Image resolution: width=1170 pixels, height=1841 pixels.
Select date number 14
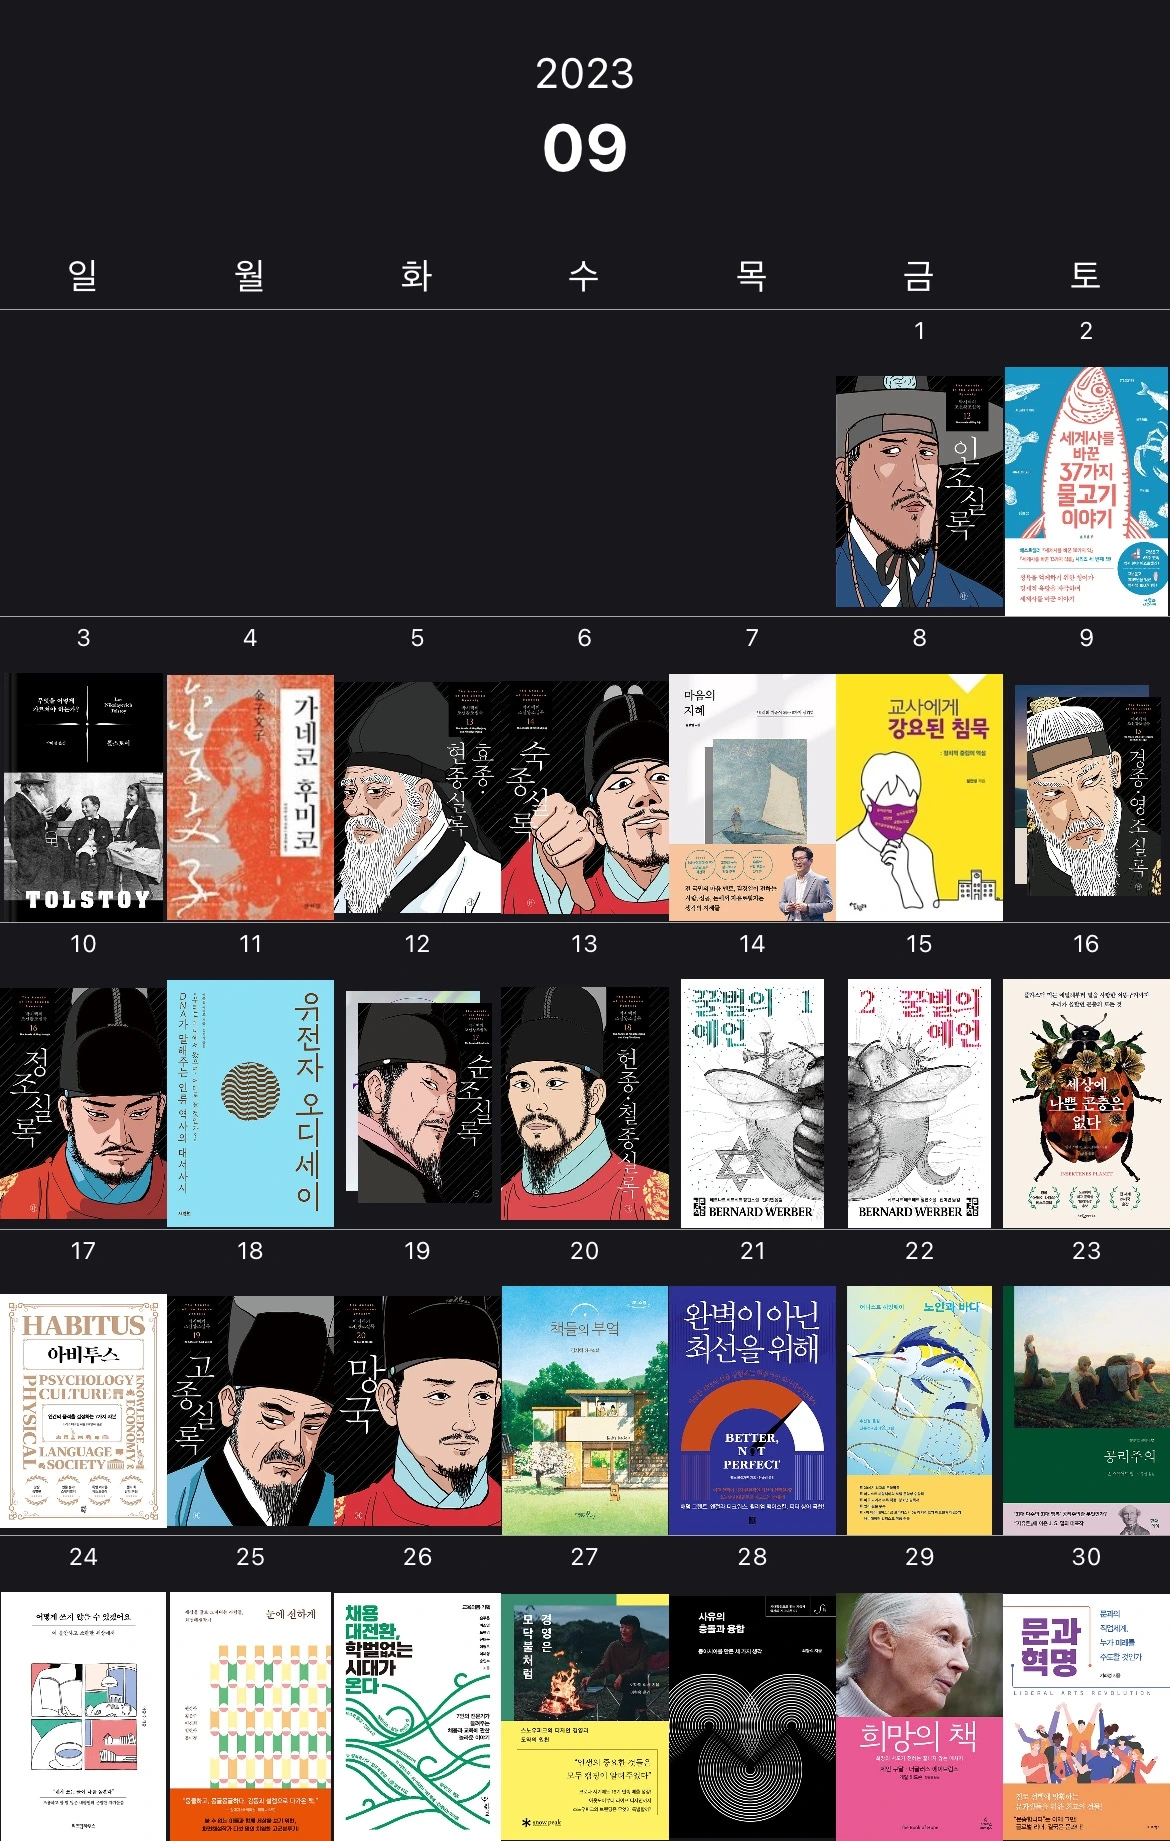click(752, 944)
